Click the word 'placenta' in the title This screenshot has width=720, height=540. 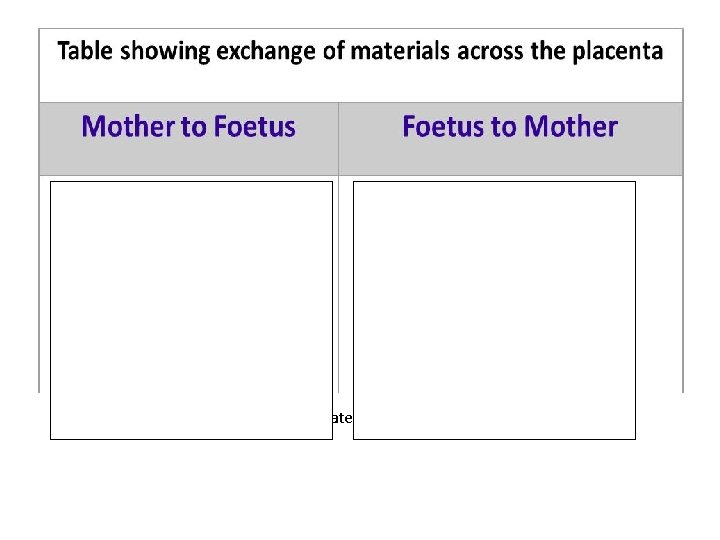(x=618, y=51)
